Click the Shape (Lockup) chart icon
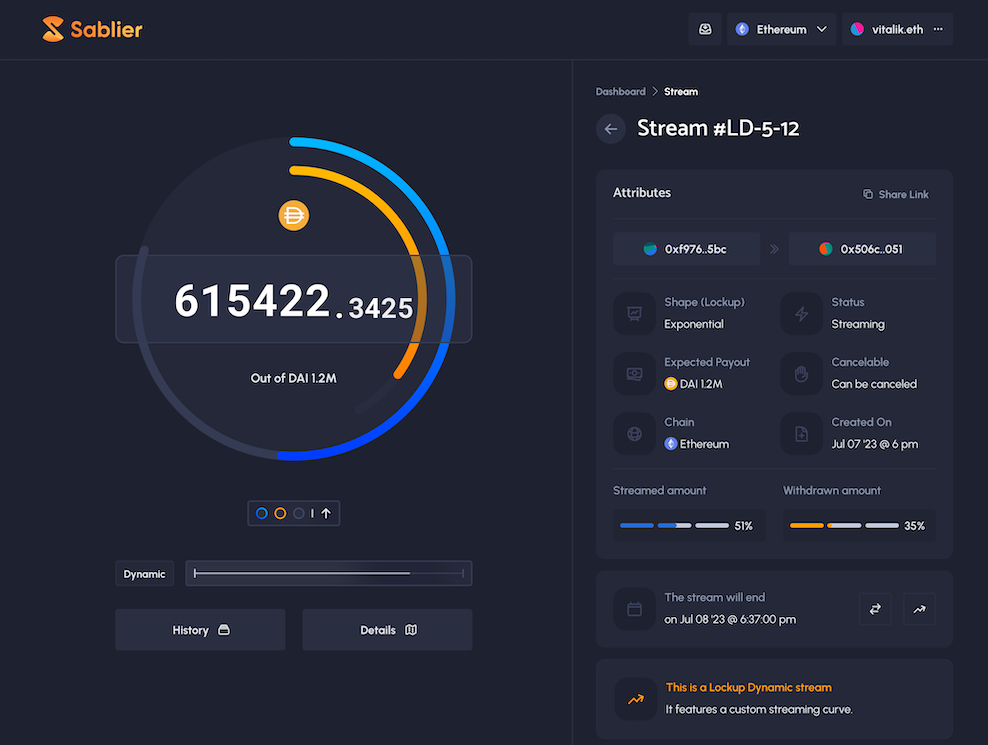The width and height of the screenshot is (988, 745). [635, 313]
